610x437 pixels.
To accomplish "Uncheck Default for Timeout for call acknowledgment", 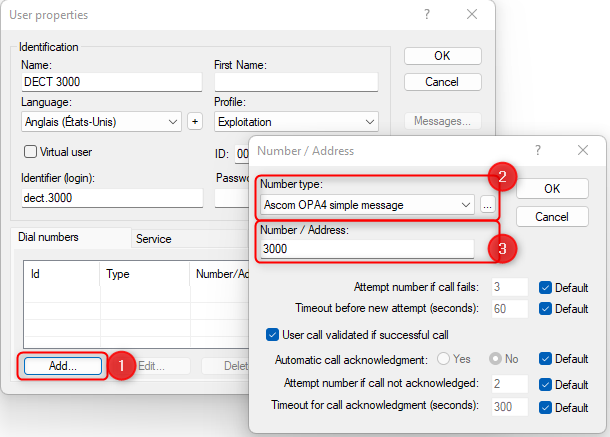I will pos(545,407).
